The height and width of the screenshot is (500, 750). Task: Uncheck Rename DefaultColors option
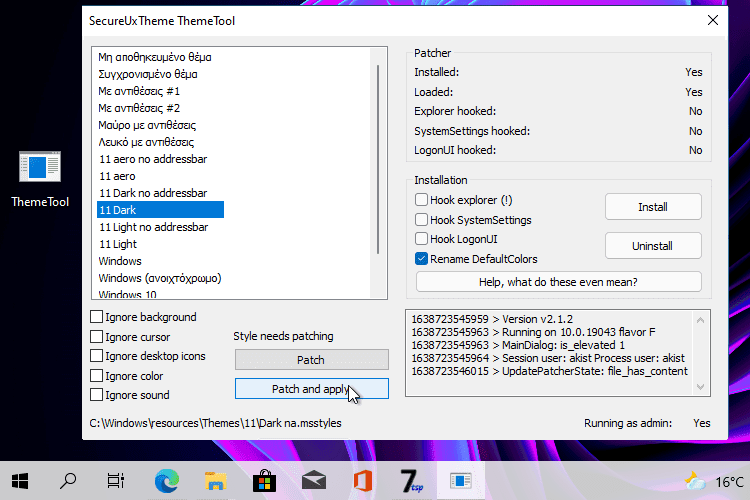coord(421,259)
